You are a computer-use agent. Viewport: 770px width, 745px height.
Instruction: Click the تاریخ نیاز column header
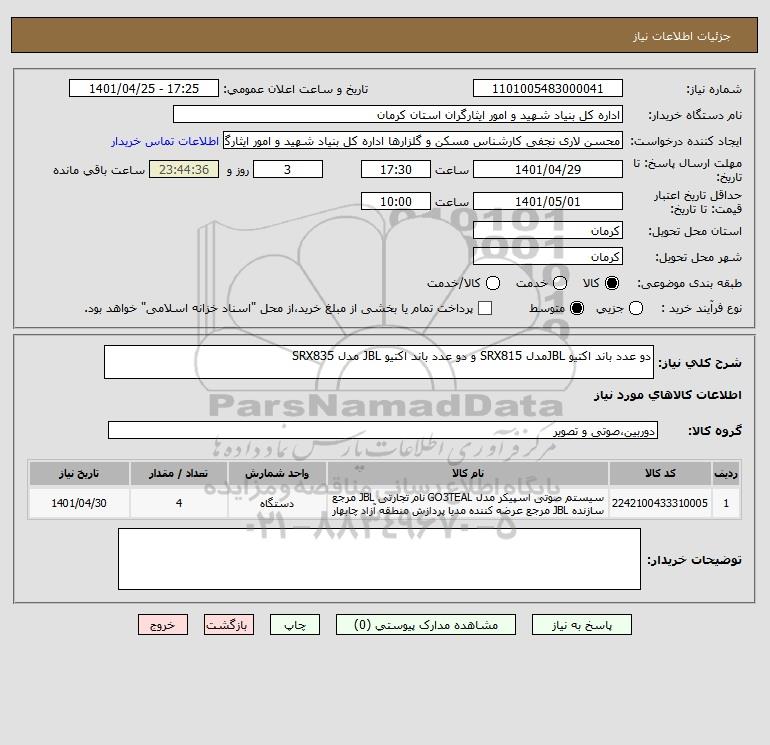[x=79, y=473]
